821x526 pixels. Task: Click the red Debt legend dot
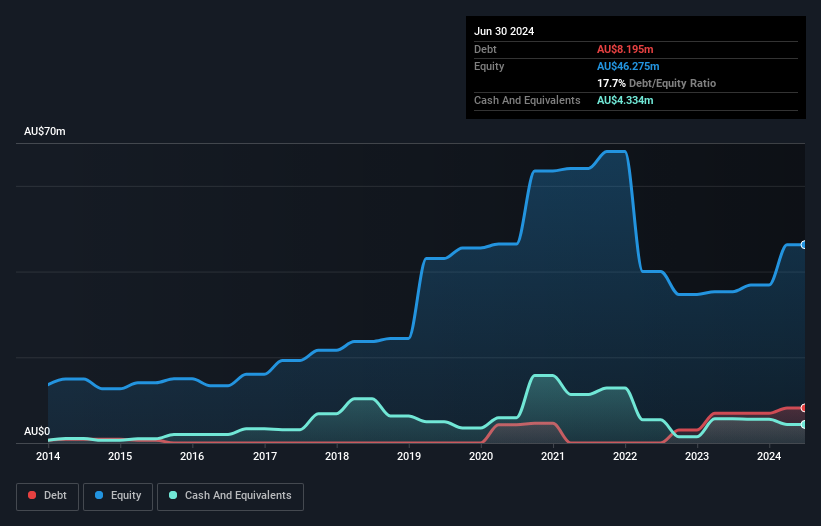coord(32,495)
